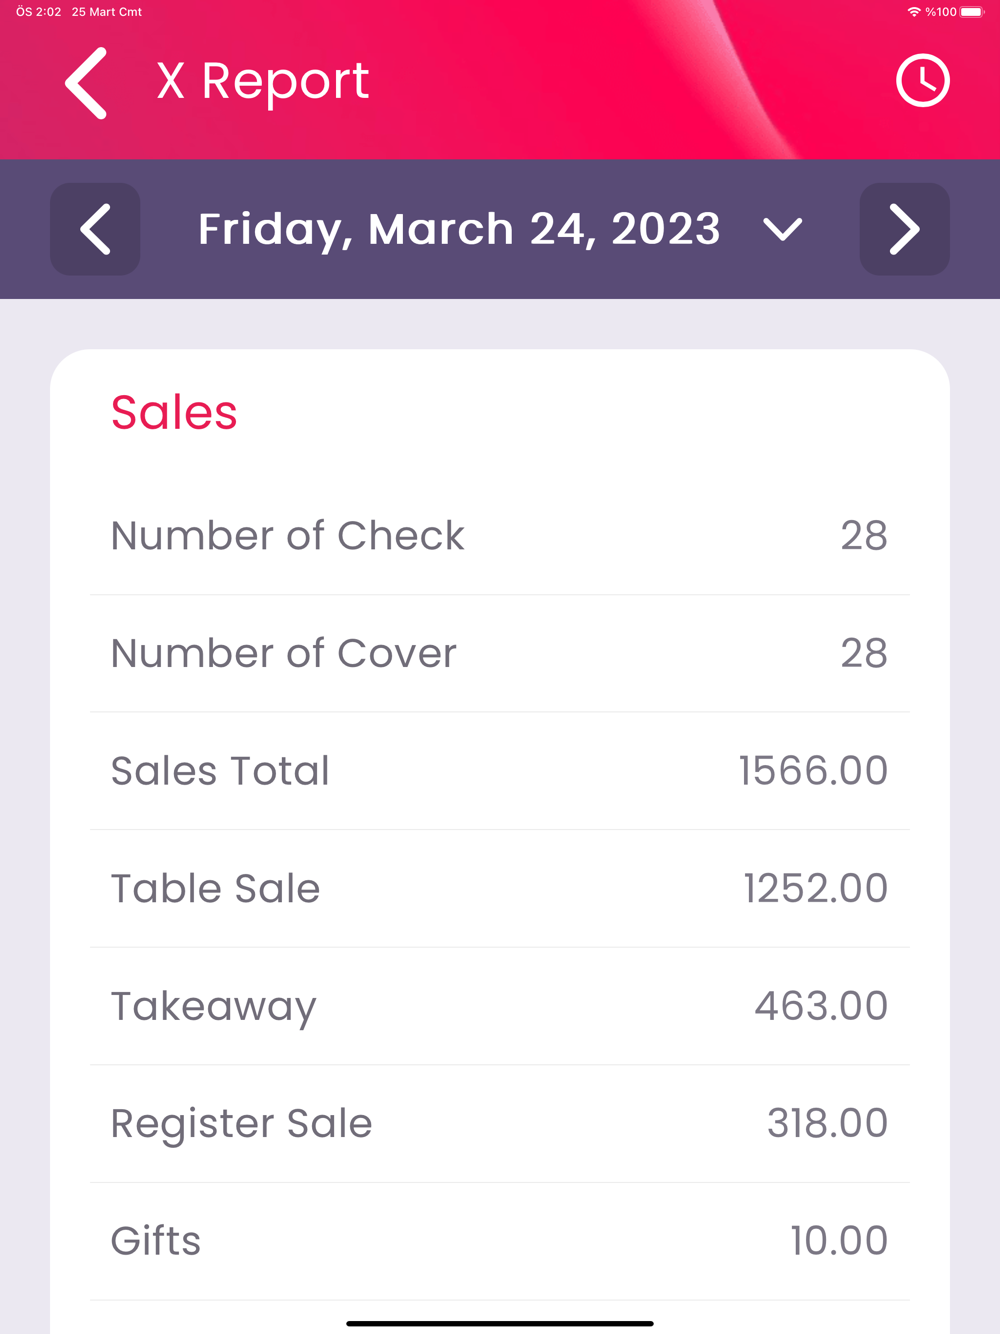Viewport: 1000px width, 1334px height.
Task: Tap the back arrow beside X Report
Action: click(87, 83)
